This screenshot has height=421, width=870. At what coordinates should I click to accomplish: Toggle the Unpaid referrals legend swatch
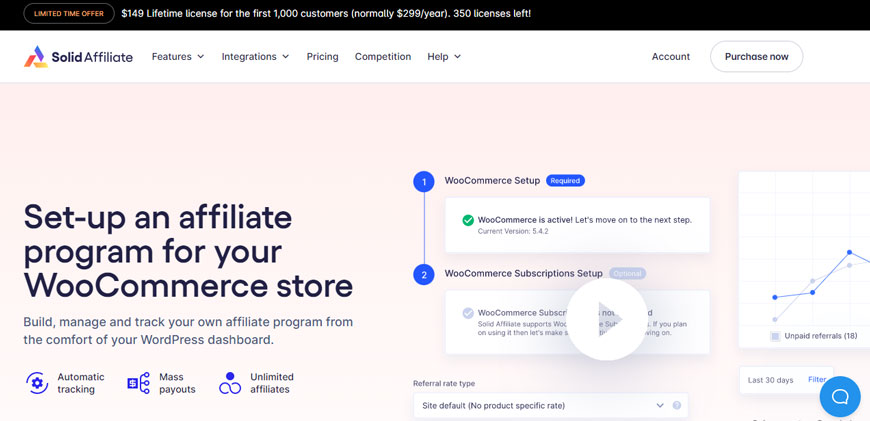pyautogui.click(x=775, y=336)
